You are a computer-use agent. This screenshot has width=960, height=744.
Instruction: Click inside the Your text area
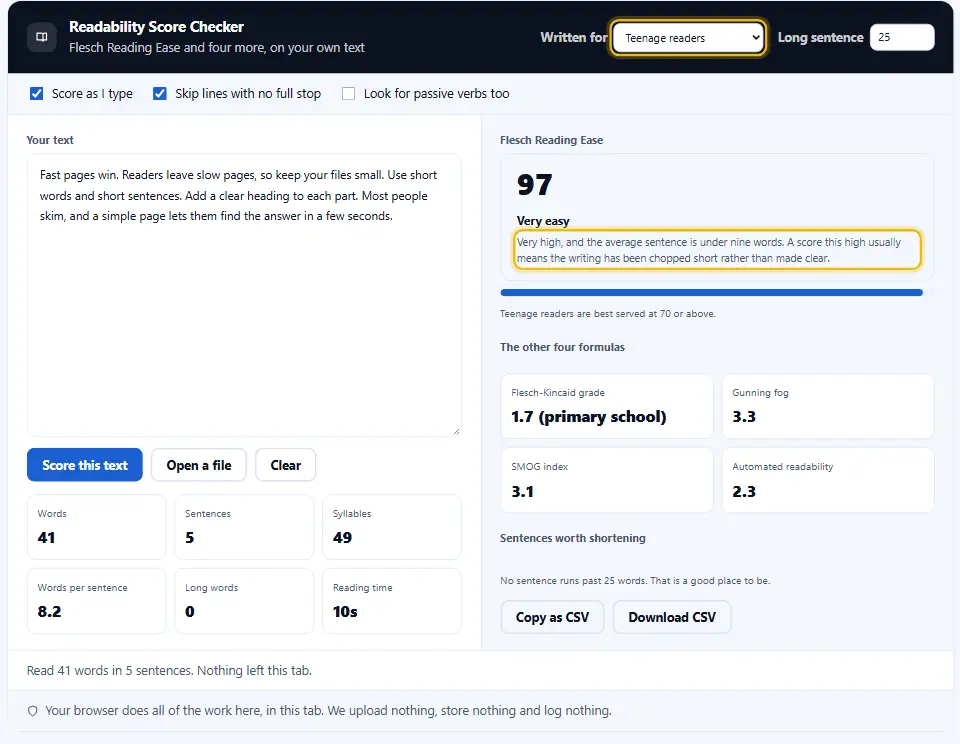click(x=244, y=295)
